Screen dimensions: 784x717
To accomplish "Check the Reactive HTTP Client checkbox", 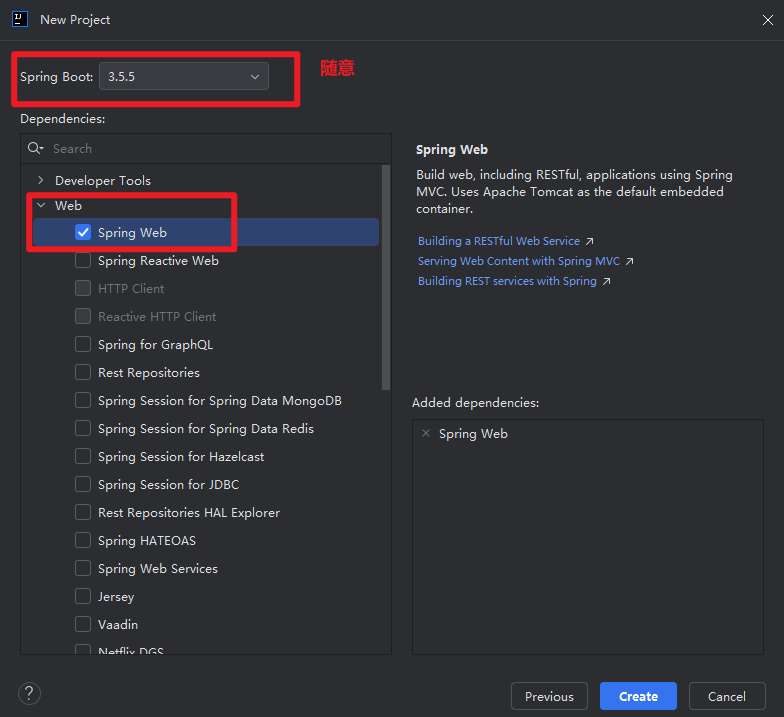I will click(x=83, y=316).
